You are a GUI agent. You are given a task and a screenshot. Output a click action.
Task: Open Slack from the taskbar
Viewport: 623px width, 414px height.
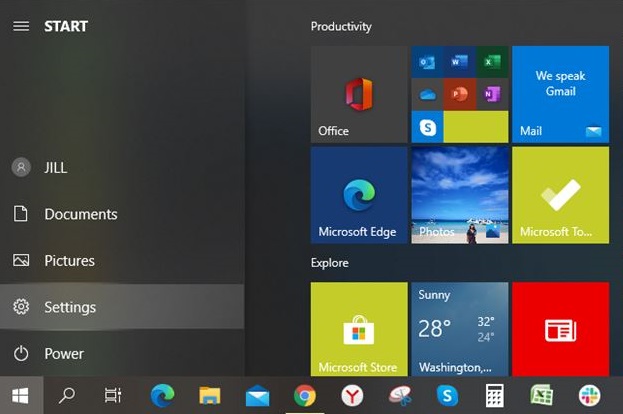coord(589,395)
